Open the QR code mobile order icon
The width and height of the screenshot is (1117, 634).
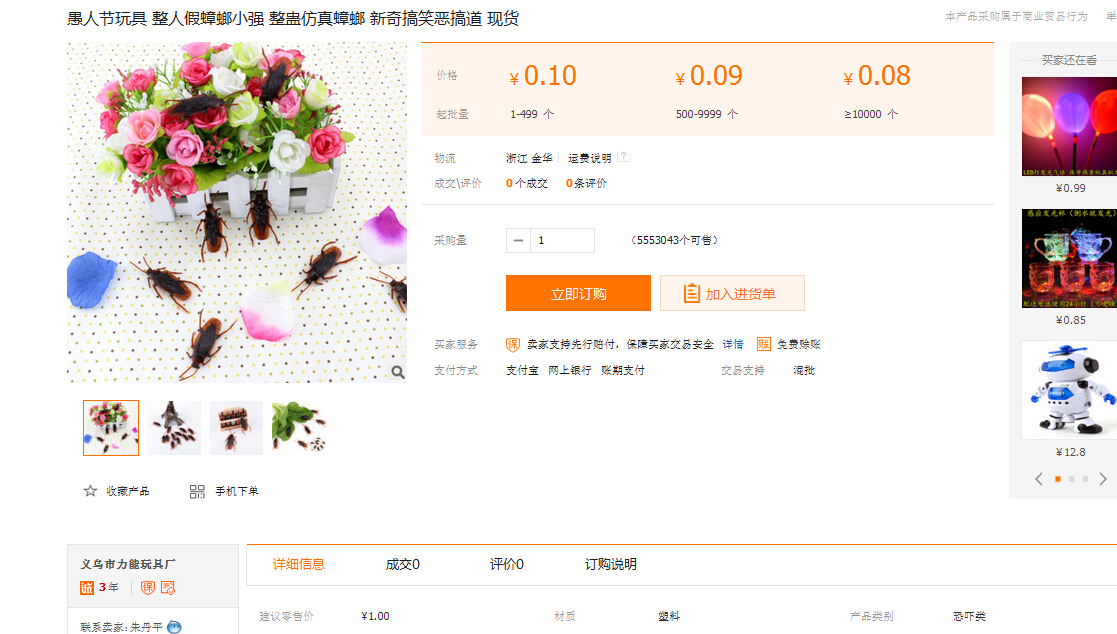click(x=197, y=491)
